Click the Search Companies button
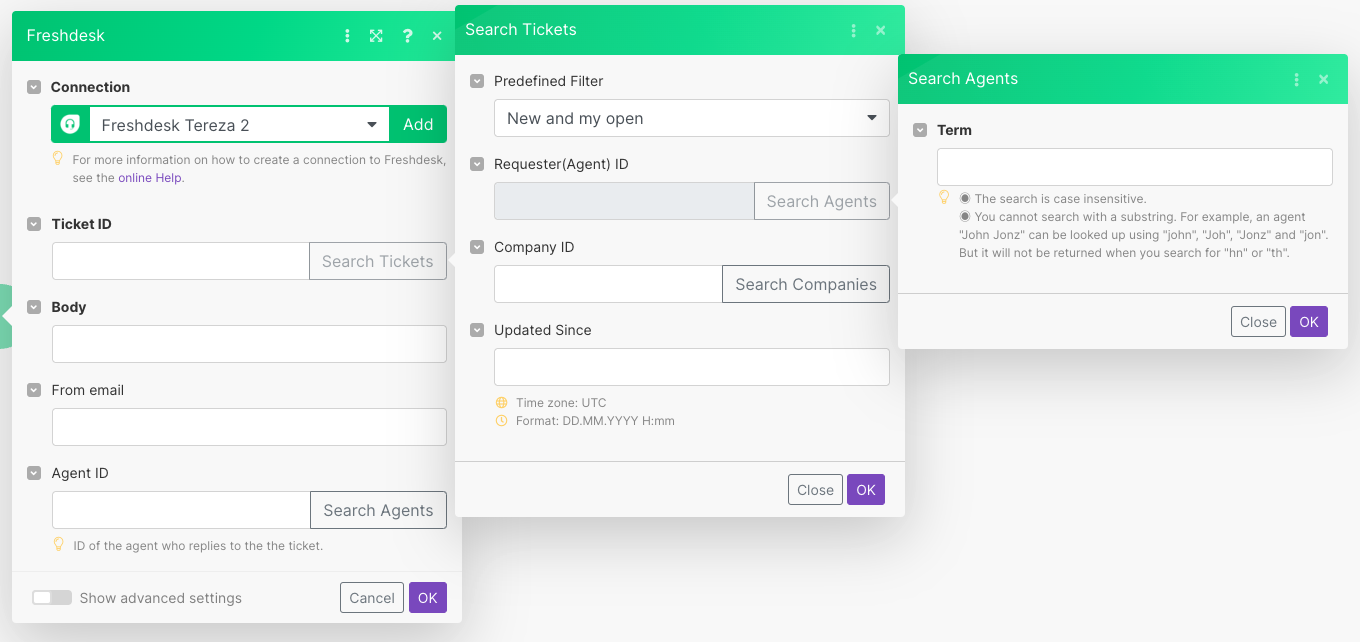1360x642 pixels. tap(805, 284)
